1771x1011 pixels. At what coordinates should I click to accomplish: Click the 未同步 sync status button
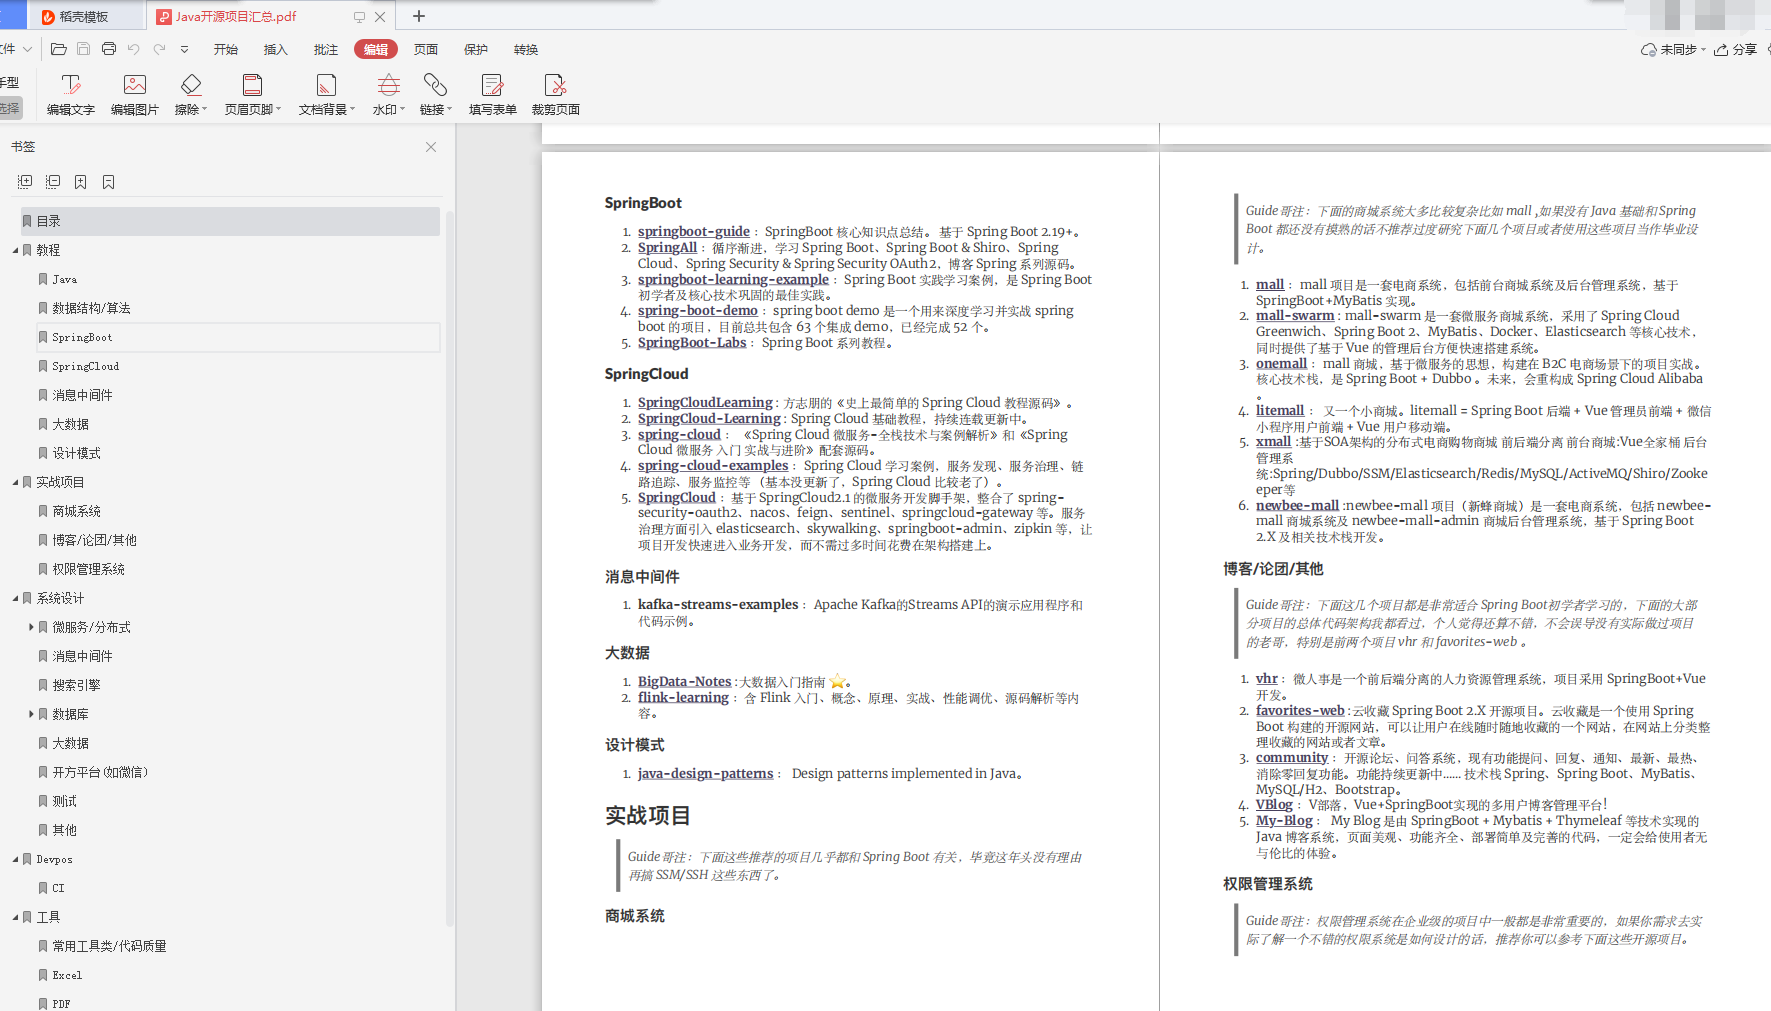(x=1672, y=50)
